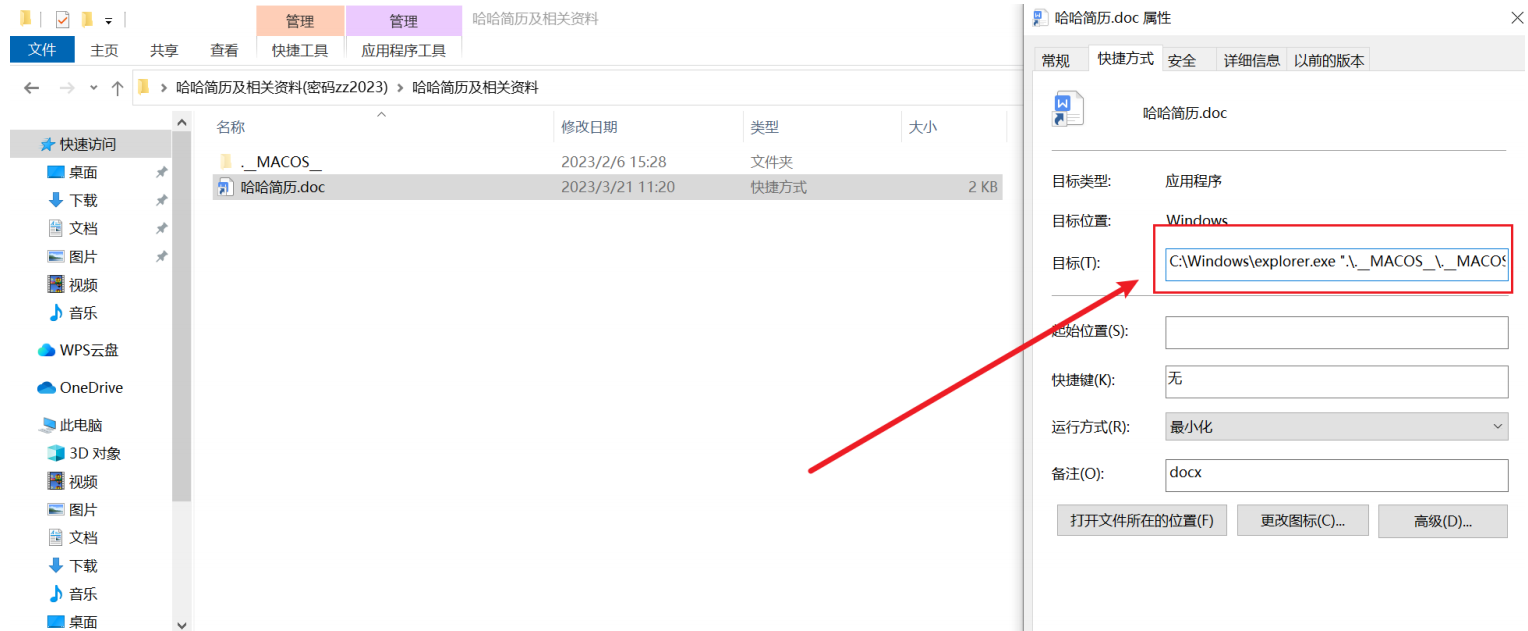The height and width of the screenshot is (631, 1528).
Task: Open the quick access toolbar customize arrow
Action: (108, 20)
